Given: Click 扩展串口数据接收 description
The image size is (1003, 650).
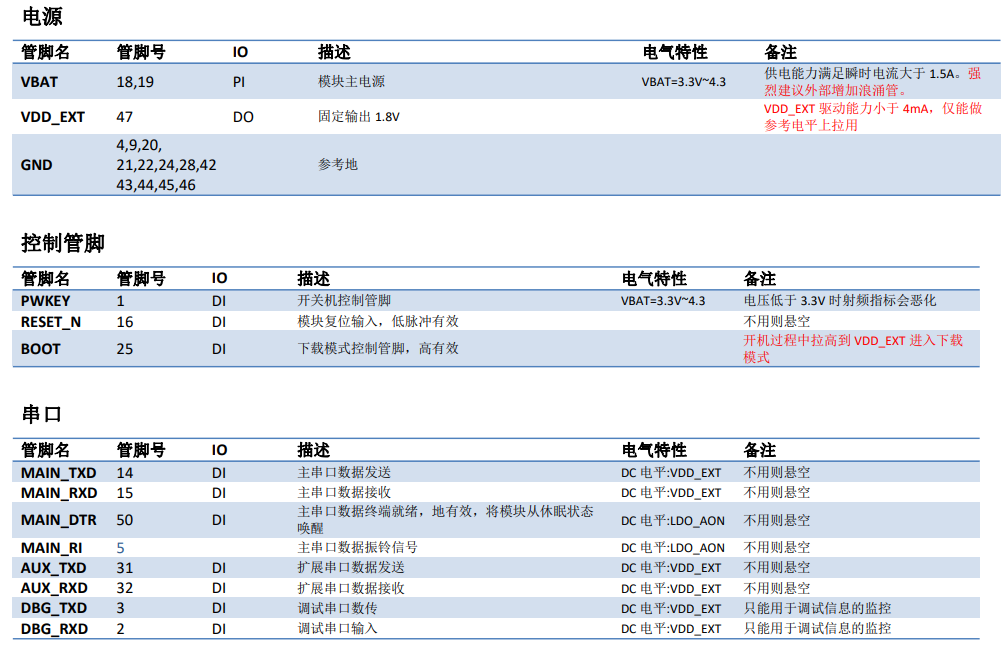Looking at the screenshot, I should coord(351,588).
